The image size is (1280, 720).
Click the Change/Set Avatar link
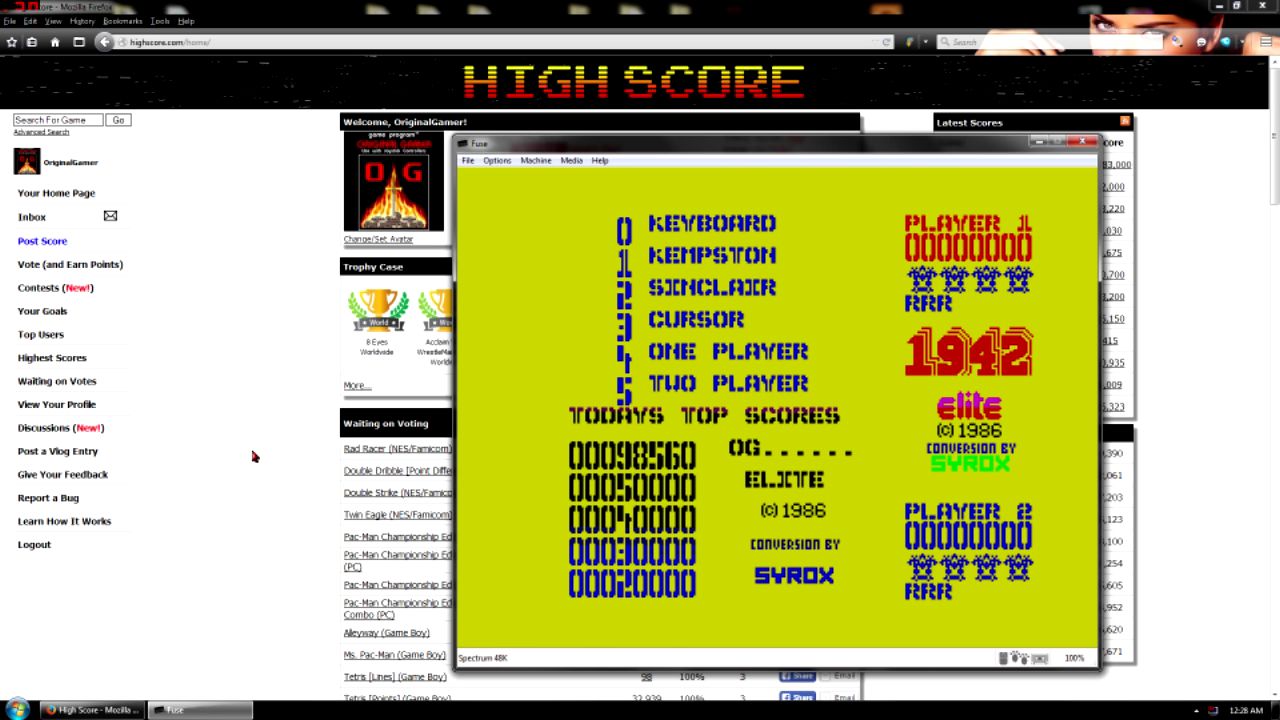coord(378,239)
